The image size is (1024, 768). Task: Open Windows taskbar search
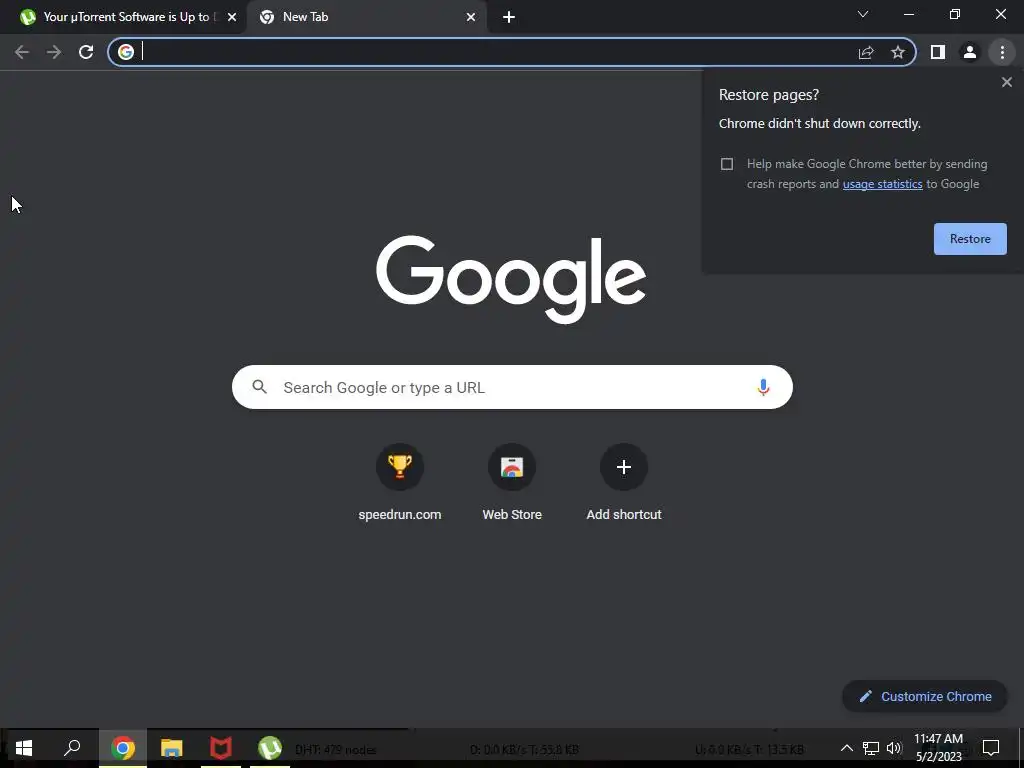point(72,748)
